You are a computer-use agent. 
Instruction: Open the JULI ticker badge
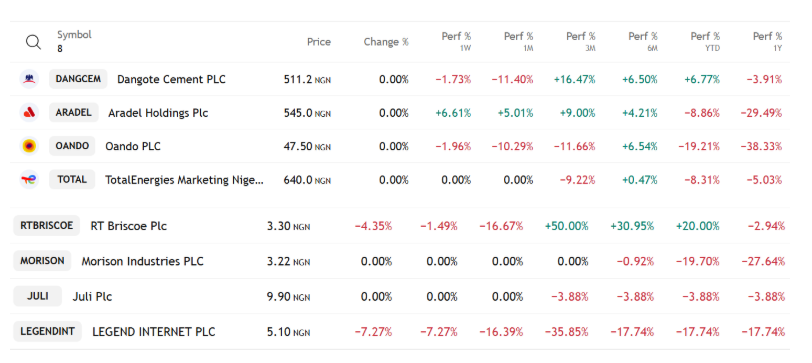tap(37, 296)
